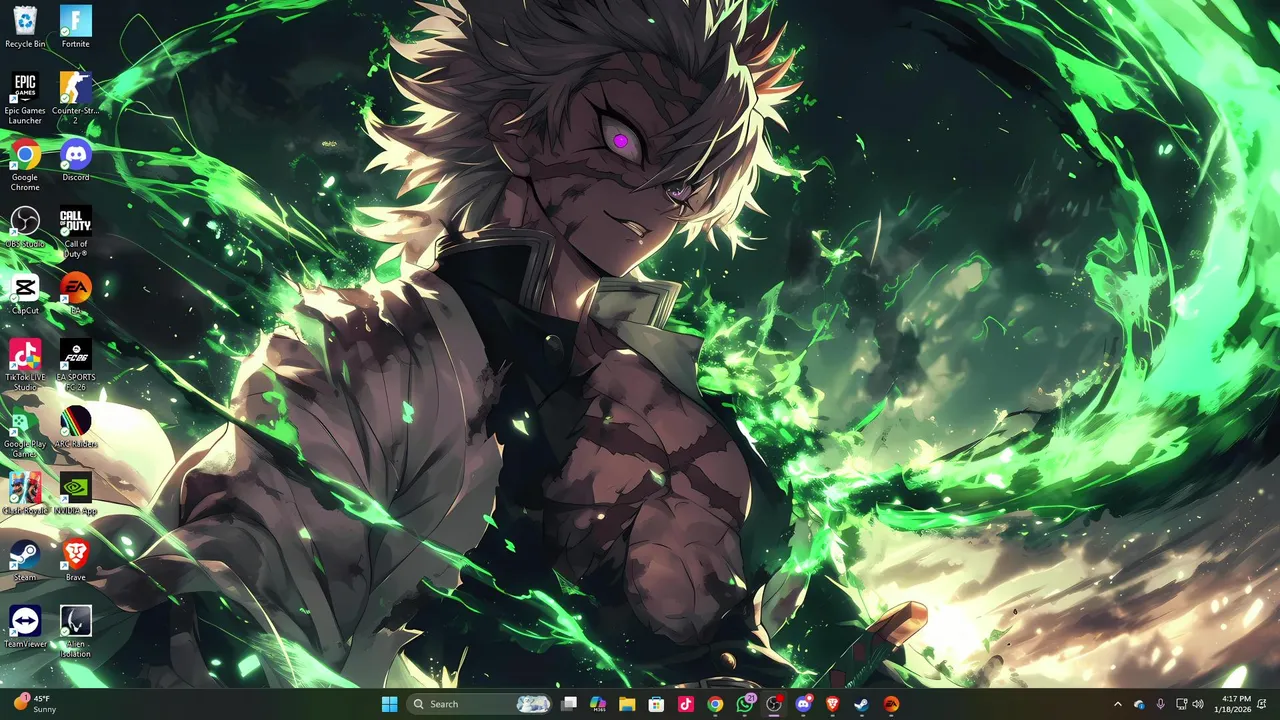Switch to OBS Studio on the taskbar
The width and height of the screenshot is (1280, 720).
click(774, 704)
